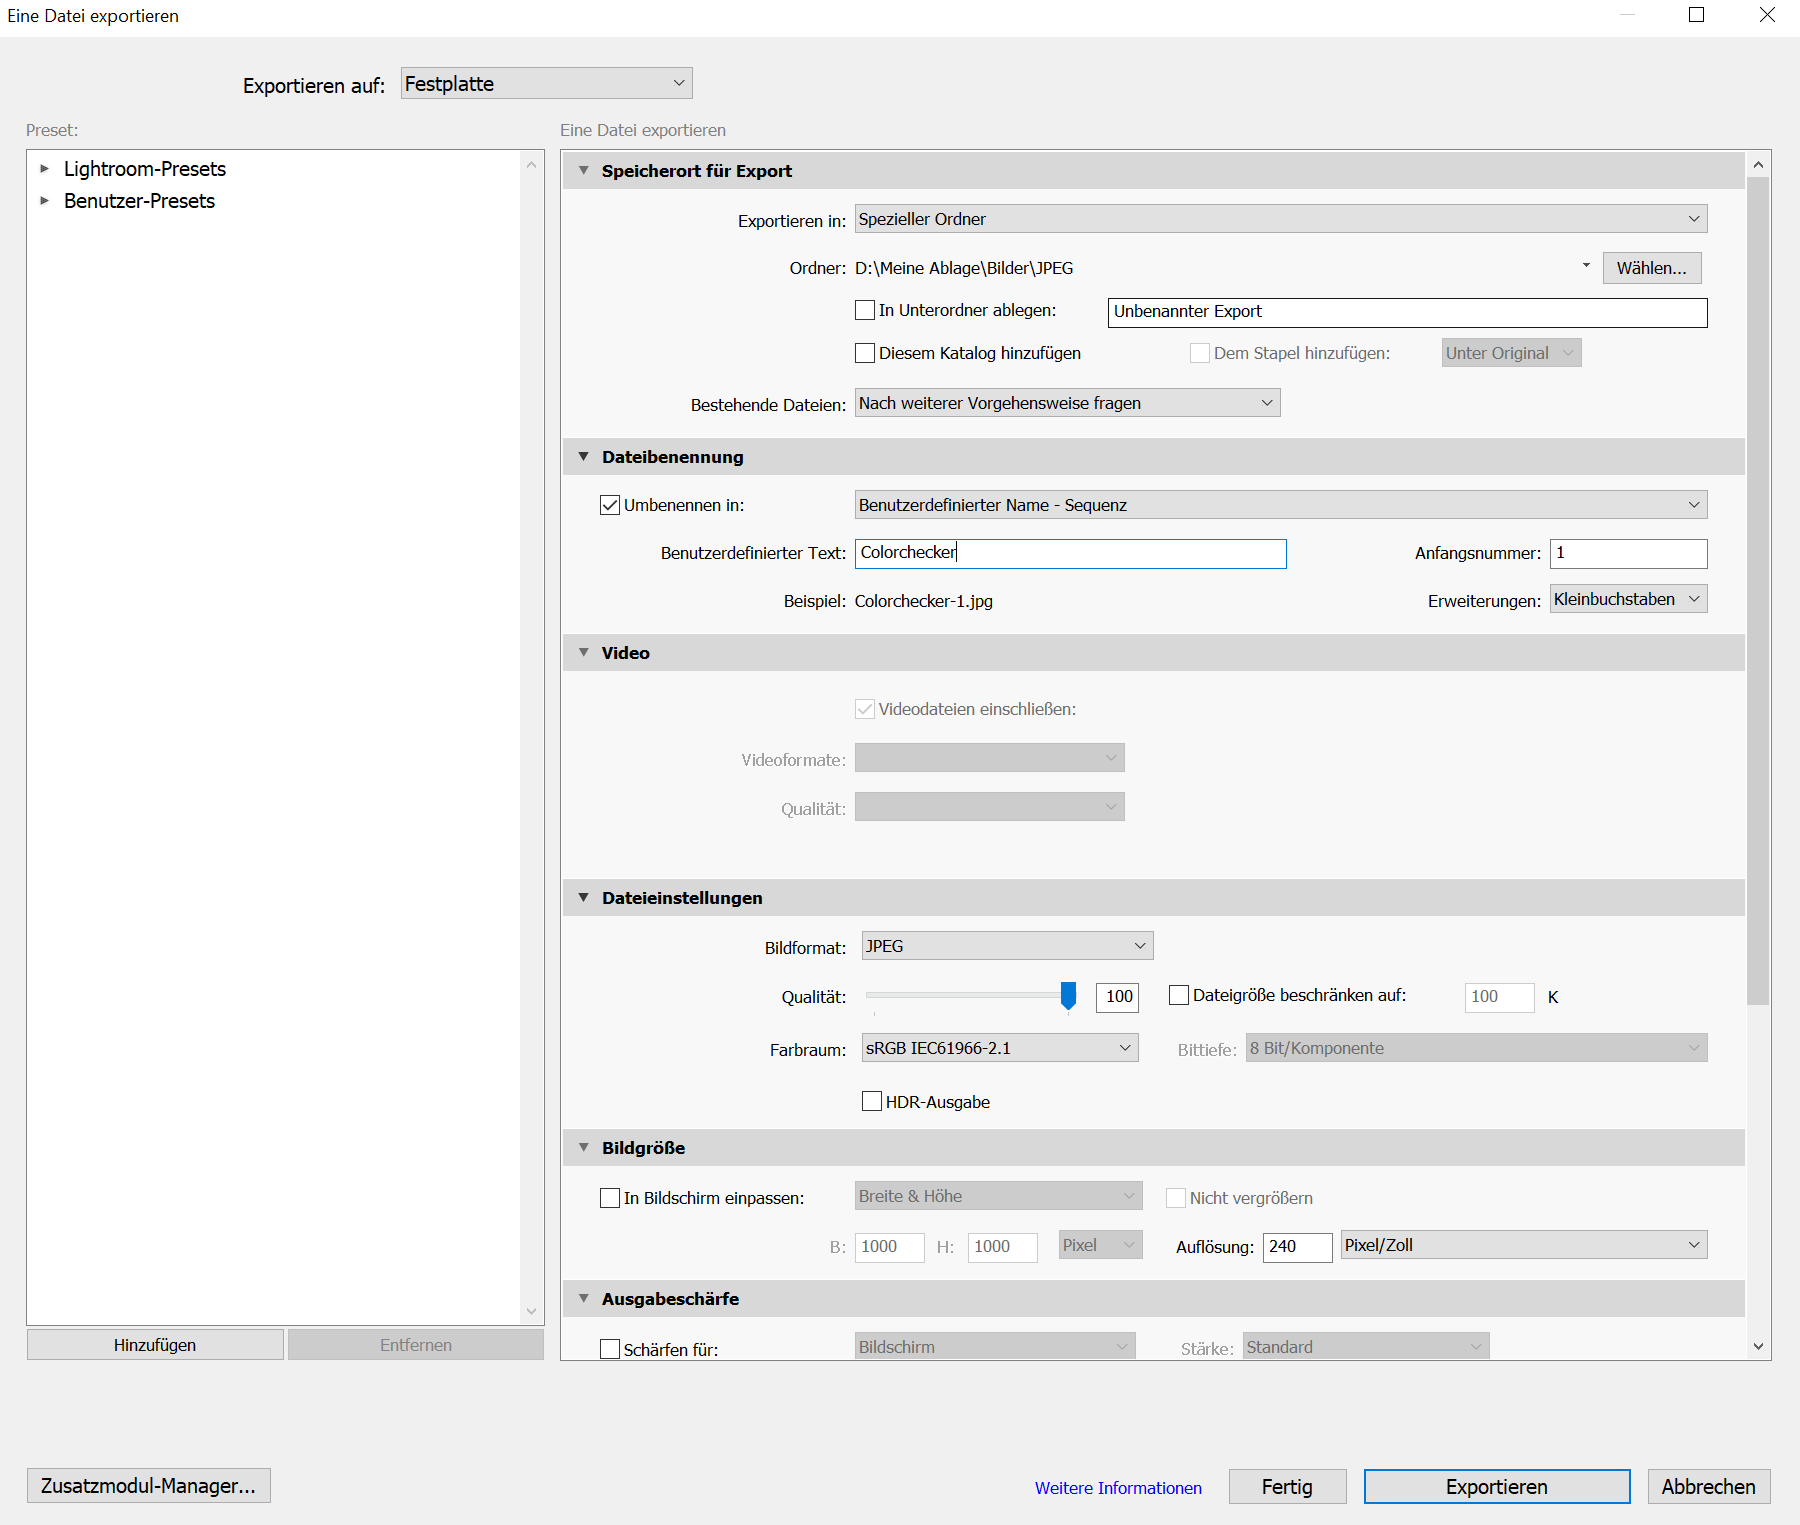Enable Diesem Katalog hinzufügen
1800x1525 pixels.
(x=865, y=352)
